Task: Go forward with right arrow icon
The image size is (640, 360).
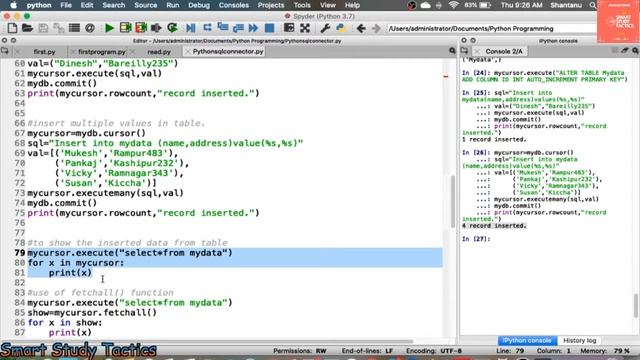Action: coord(376,28)
